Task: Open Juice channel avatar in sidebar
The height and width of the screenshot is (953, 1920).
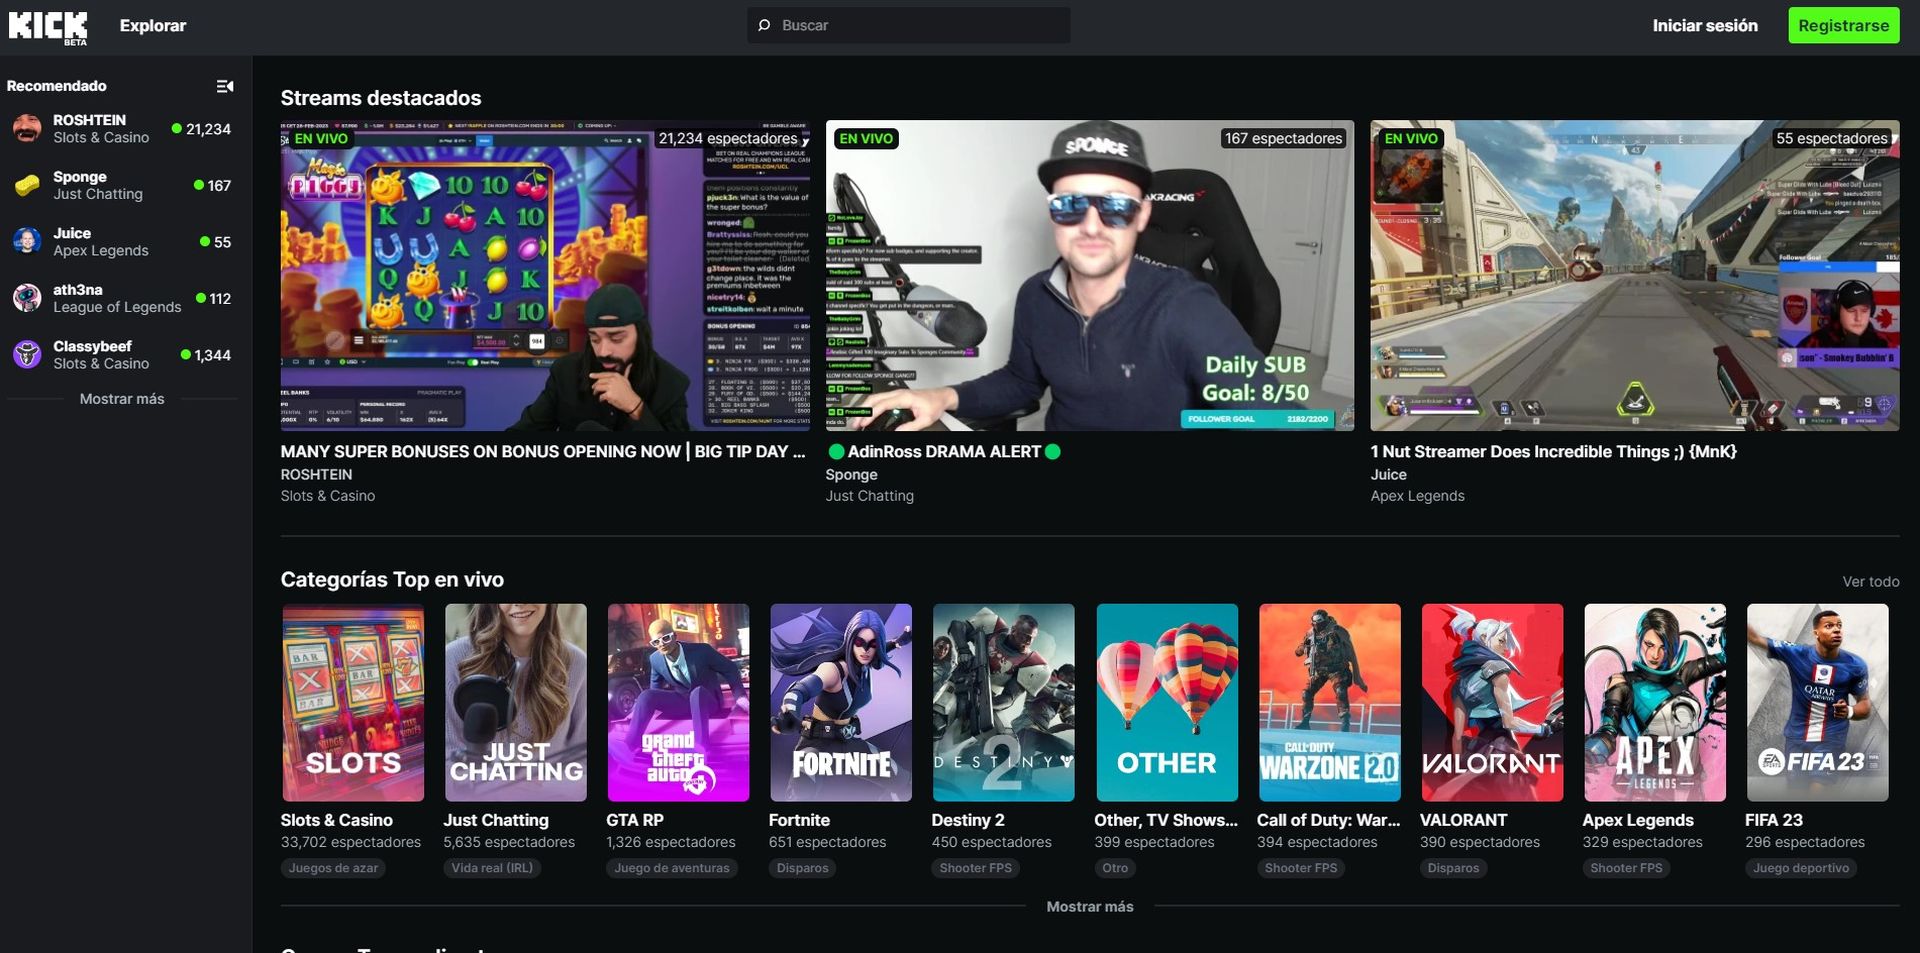Action: (x=27, y=242)
